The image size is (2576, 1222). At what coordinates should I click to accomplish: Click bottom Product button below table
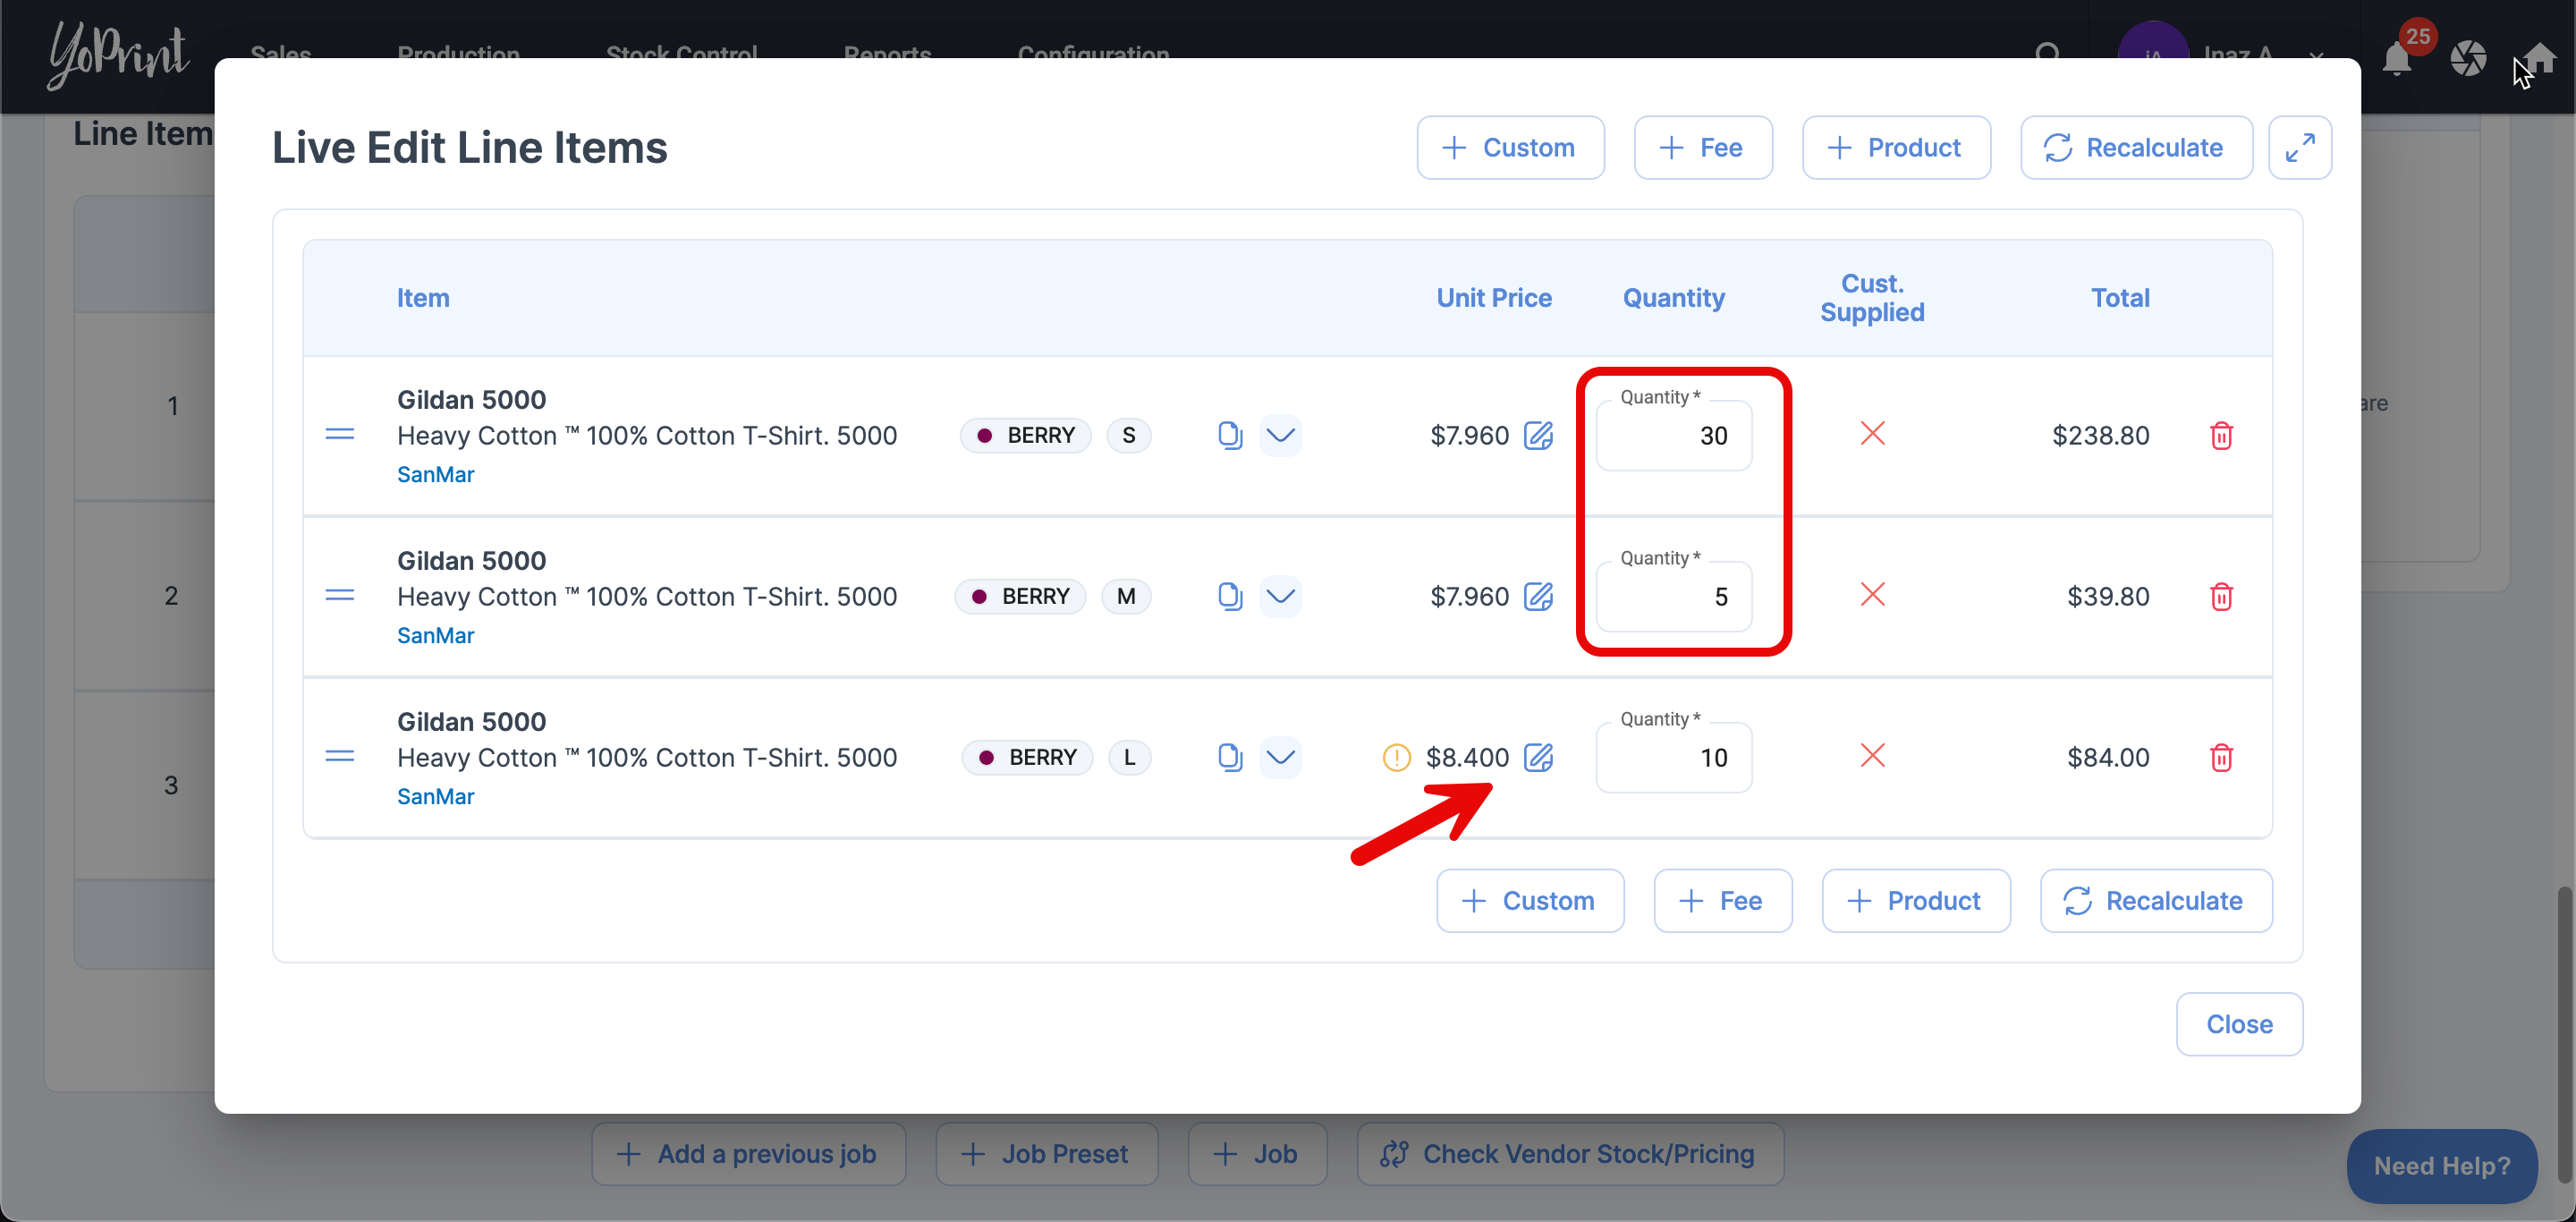pos(1916,901)
